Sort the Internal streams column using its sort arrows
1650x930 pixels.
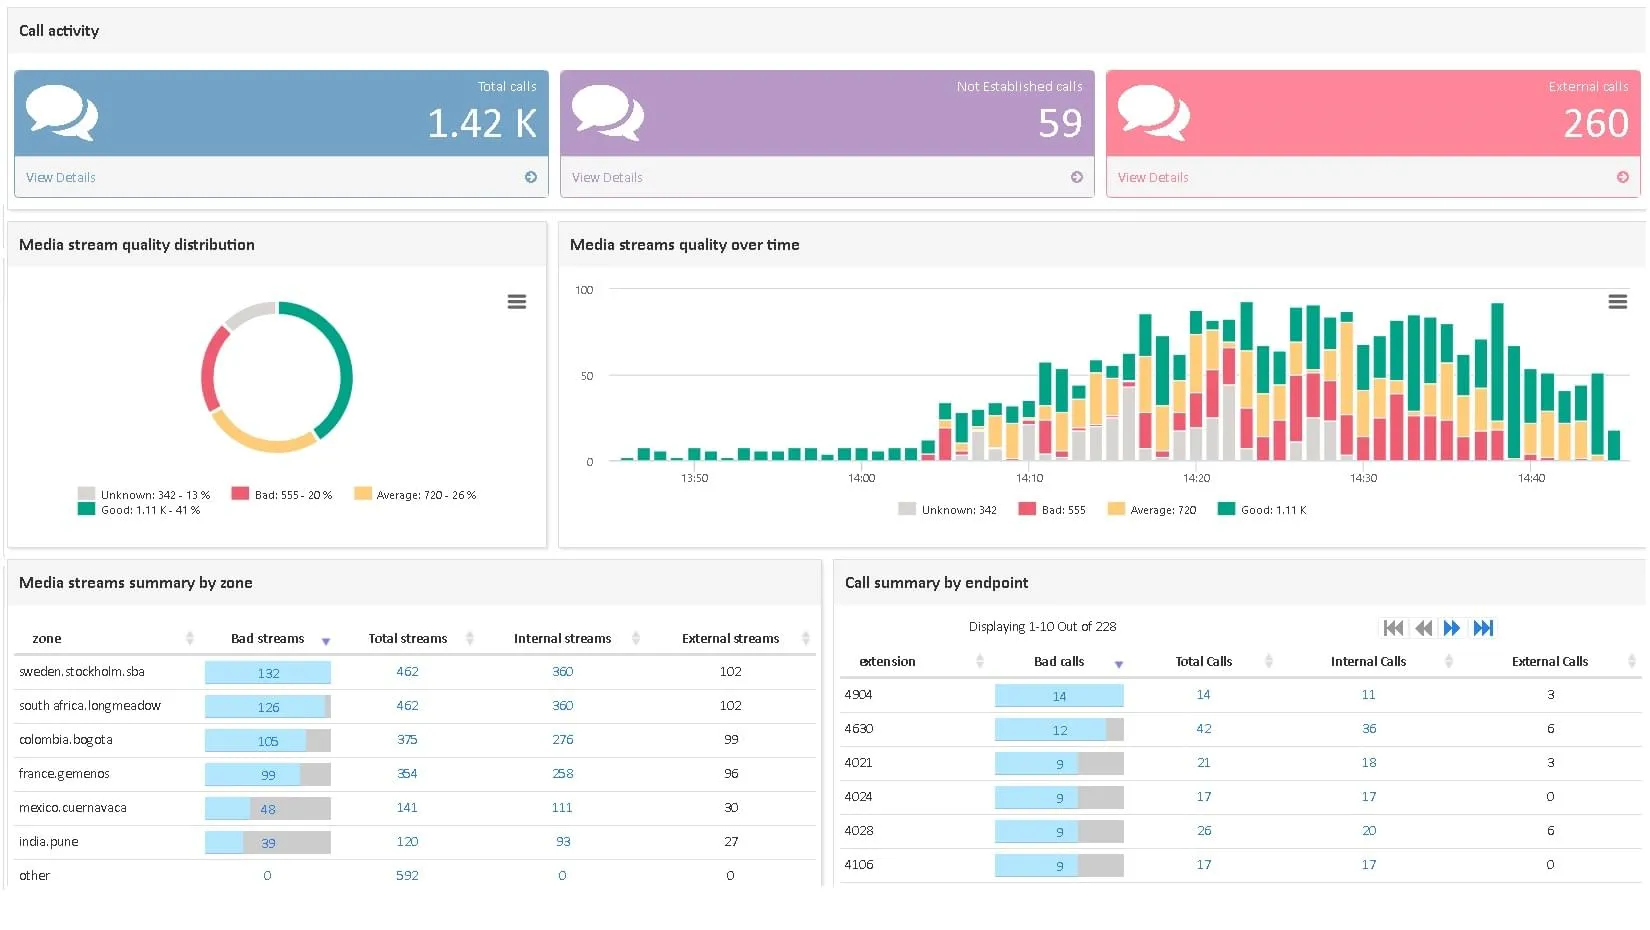point(635,638)
